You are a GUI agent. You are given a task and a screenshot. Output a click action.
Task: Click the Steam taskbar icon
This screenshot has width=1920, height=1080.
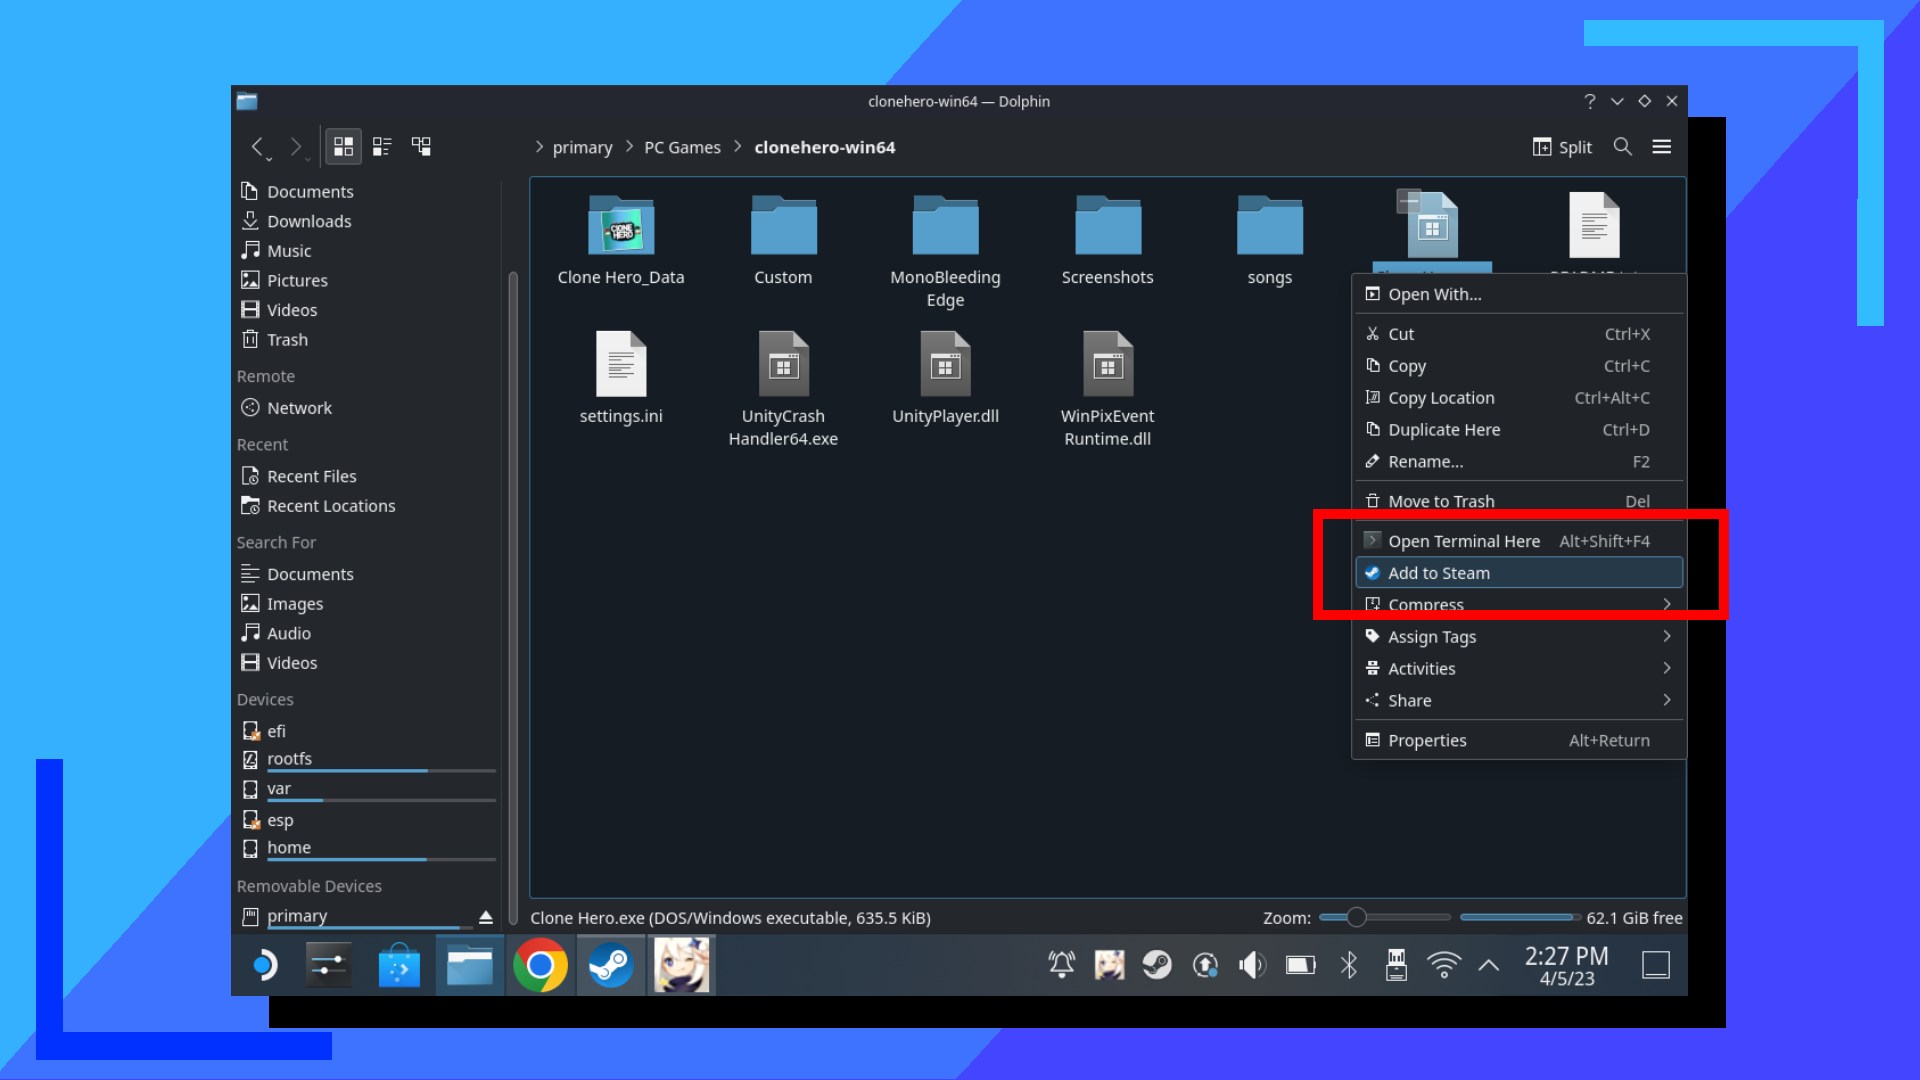609,965
